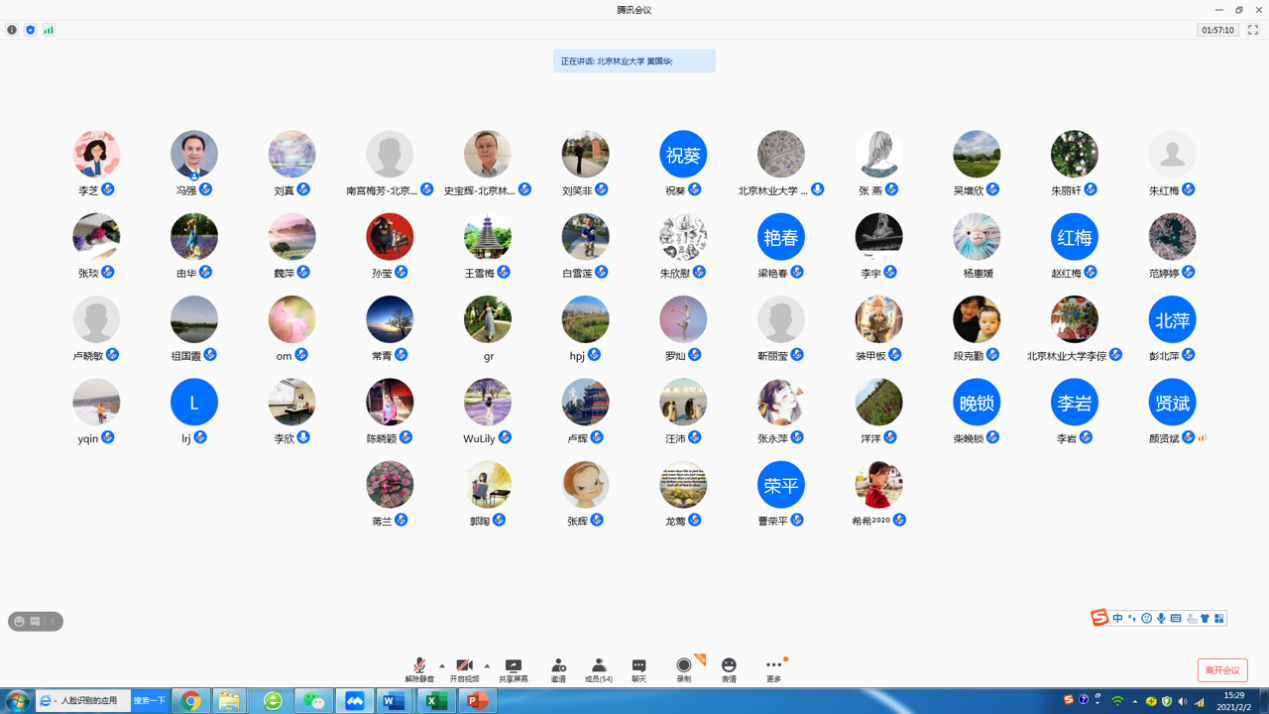The image size is (1269, 714).
Task: Toggle fullscreen mode at the top right
Action: pyautogui.click(x=1253, y=30)
